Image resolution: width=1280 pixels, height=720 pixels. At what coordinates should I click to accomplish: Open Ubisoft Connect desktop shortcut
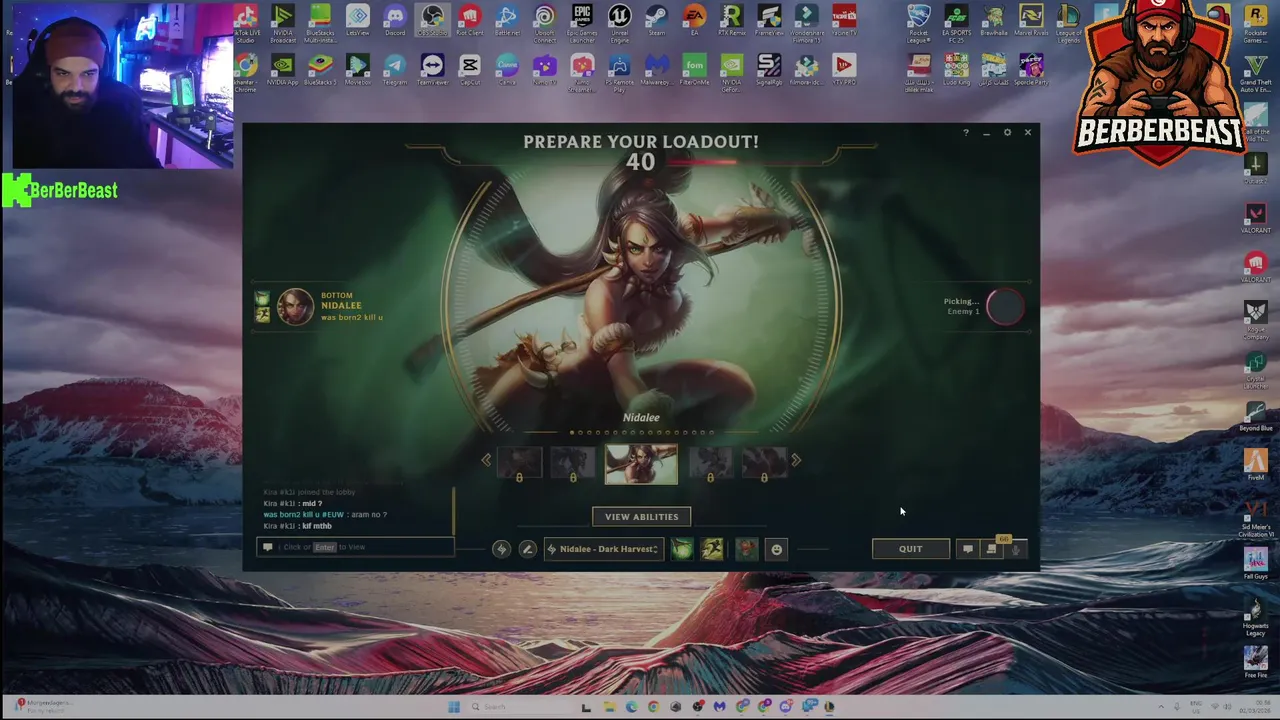(x=544, y=24)
